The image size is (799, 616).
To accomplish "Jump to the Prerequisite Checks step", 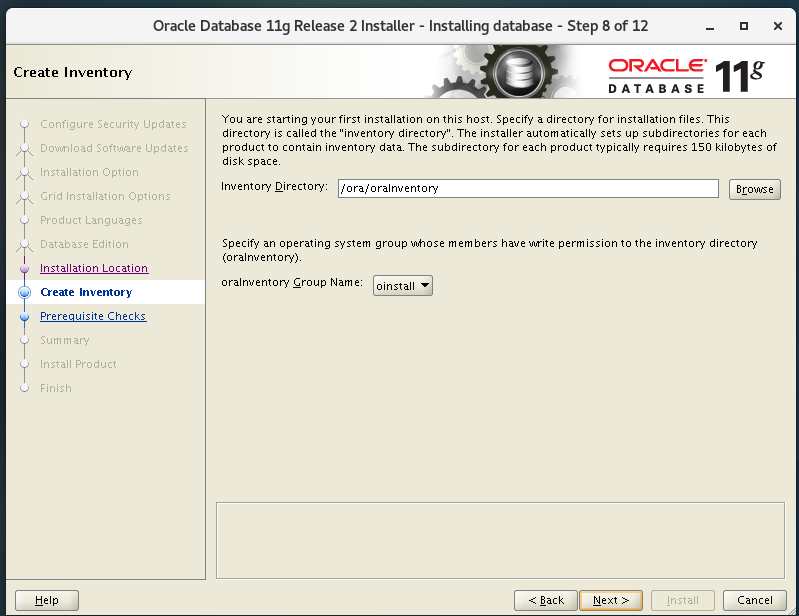I will pos(93,316).
